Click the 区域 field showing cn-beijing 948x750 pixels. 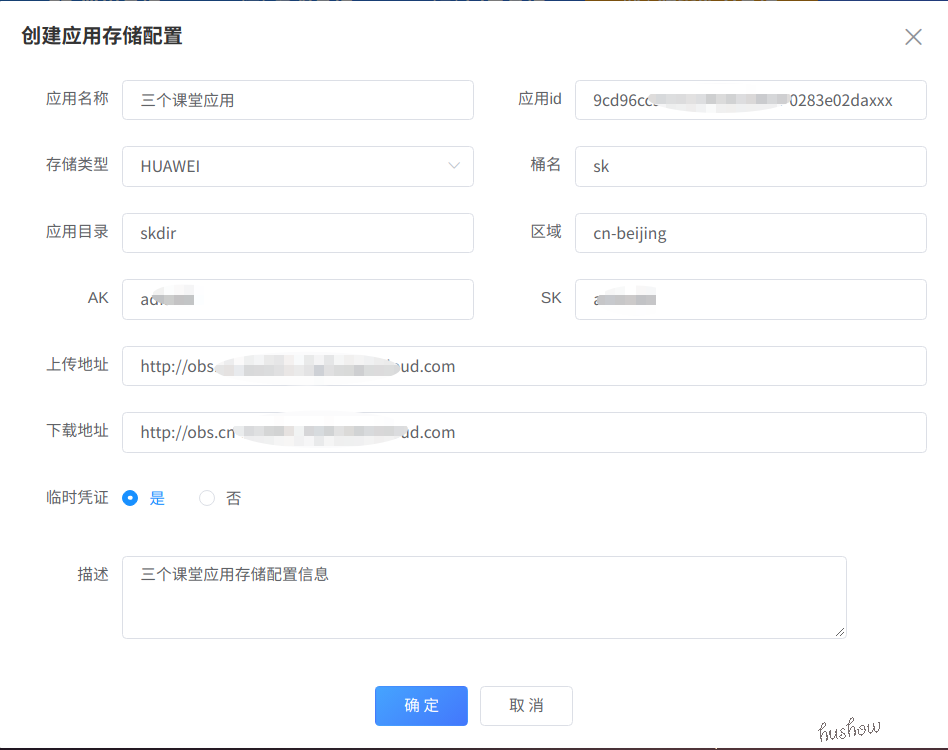(x=750, y=233)
